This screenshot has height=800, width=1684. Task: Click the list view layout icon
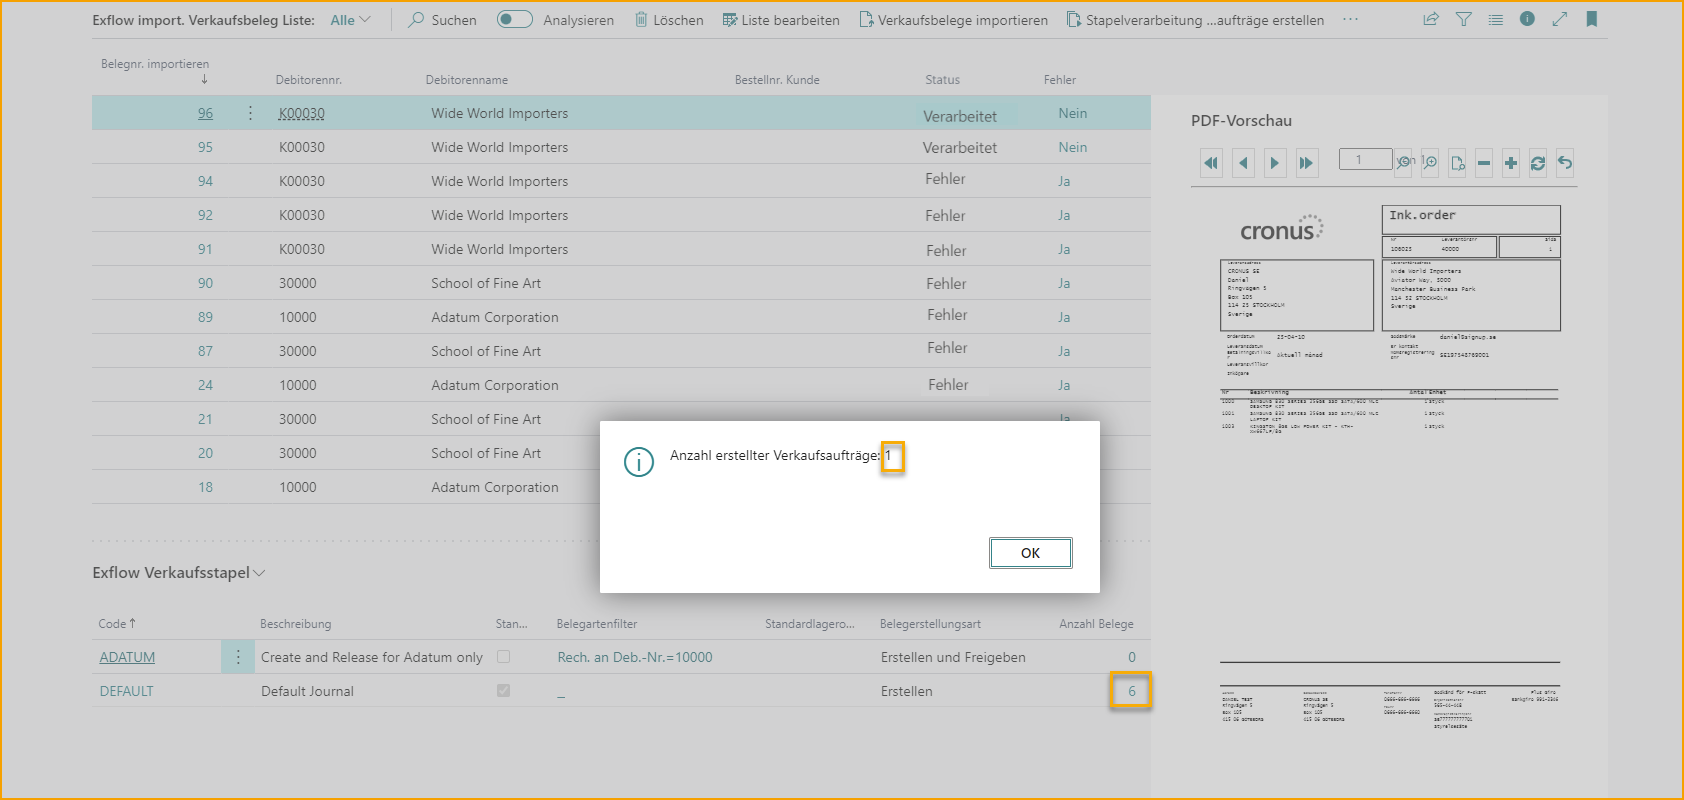tap(1495, 19)
